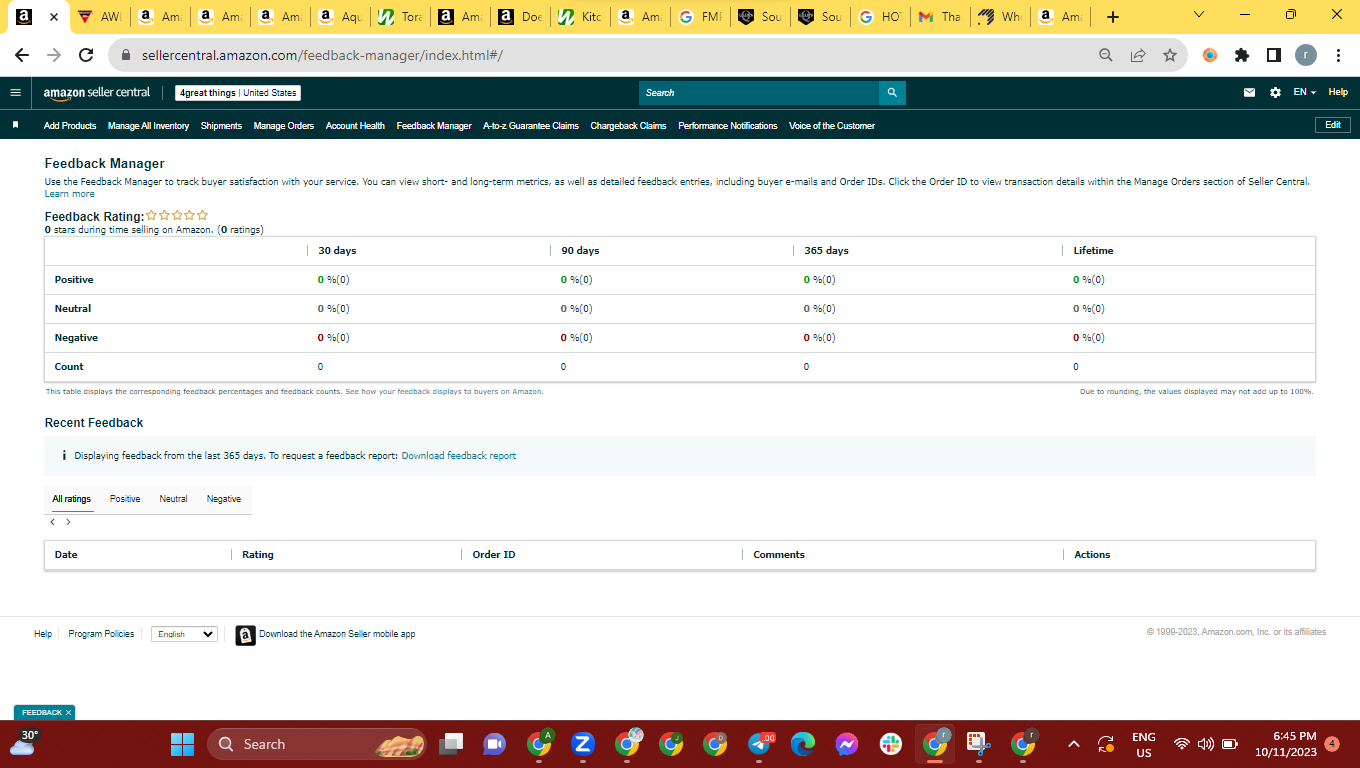Open Account Health menu item
1360x768 pixels.
(355, 126)
